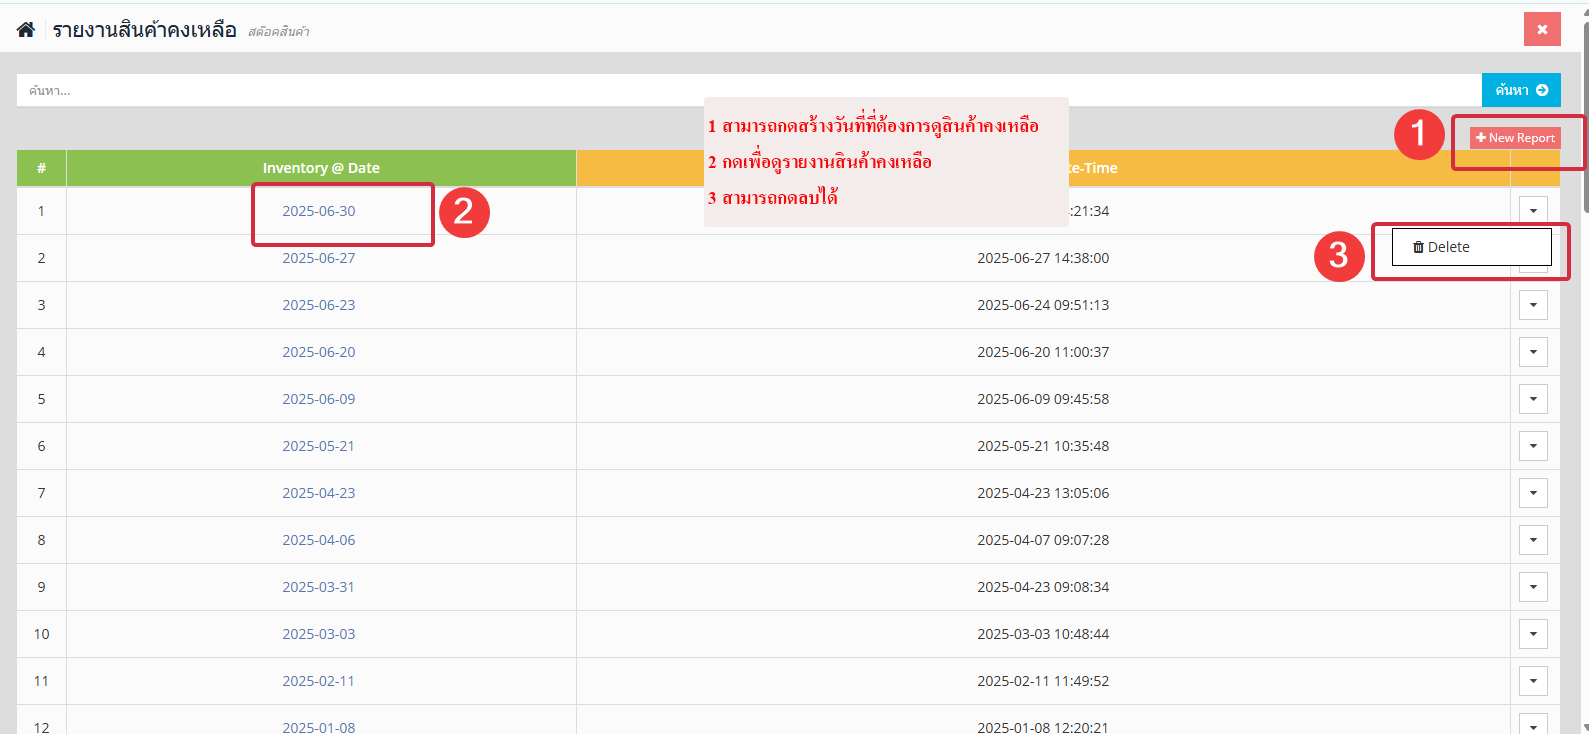Viewport: 1589px width, 734px height.
Task: Expand the action dropdown for row 1
Action: pos(1533,210)
